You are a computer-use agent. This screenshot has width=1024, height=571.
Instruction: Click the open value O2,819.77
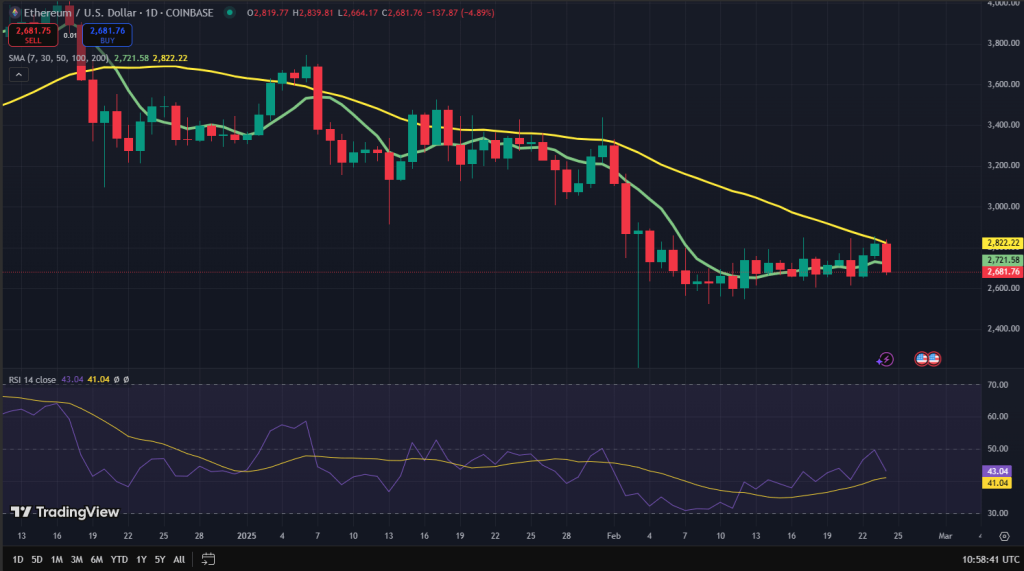(x=267, y=12)
